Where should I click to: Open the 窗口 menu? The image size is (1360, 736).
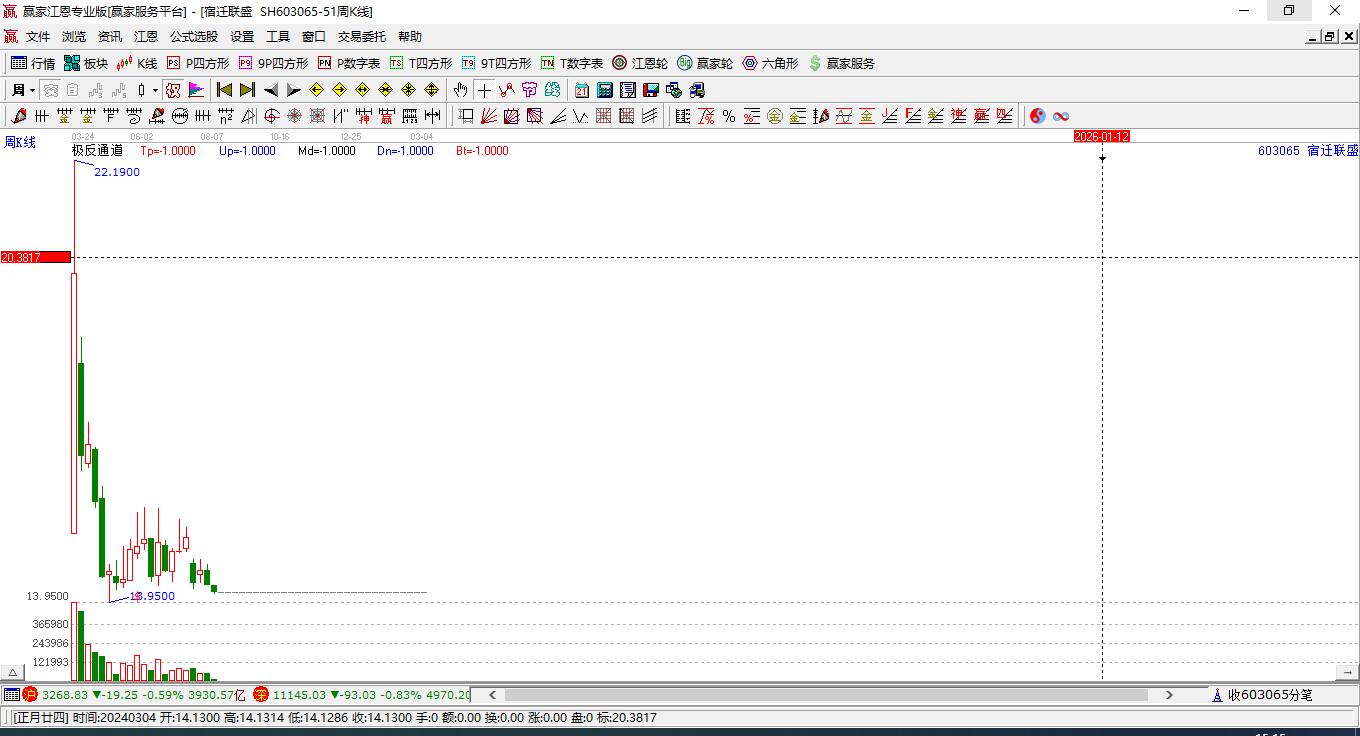314,37
